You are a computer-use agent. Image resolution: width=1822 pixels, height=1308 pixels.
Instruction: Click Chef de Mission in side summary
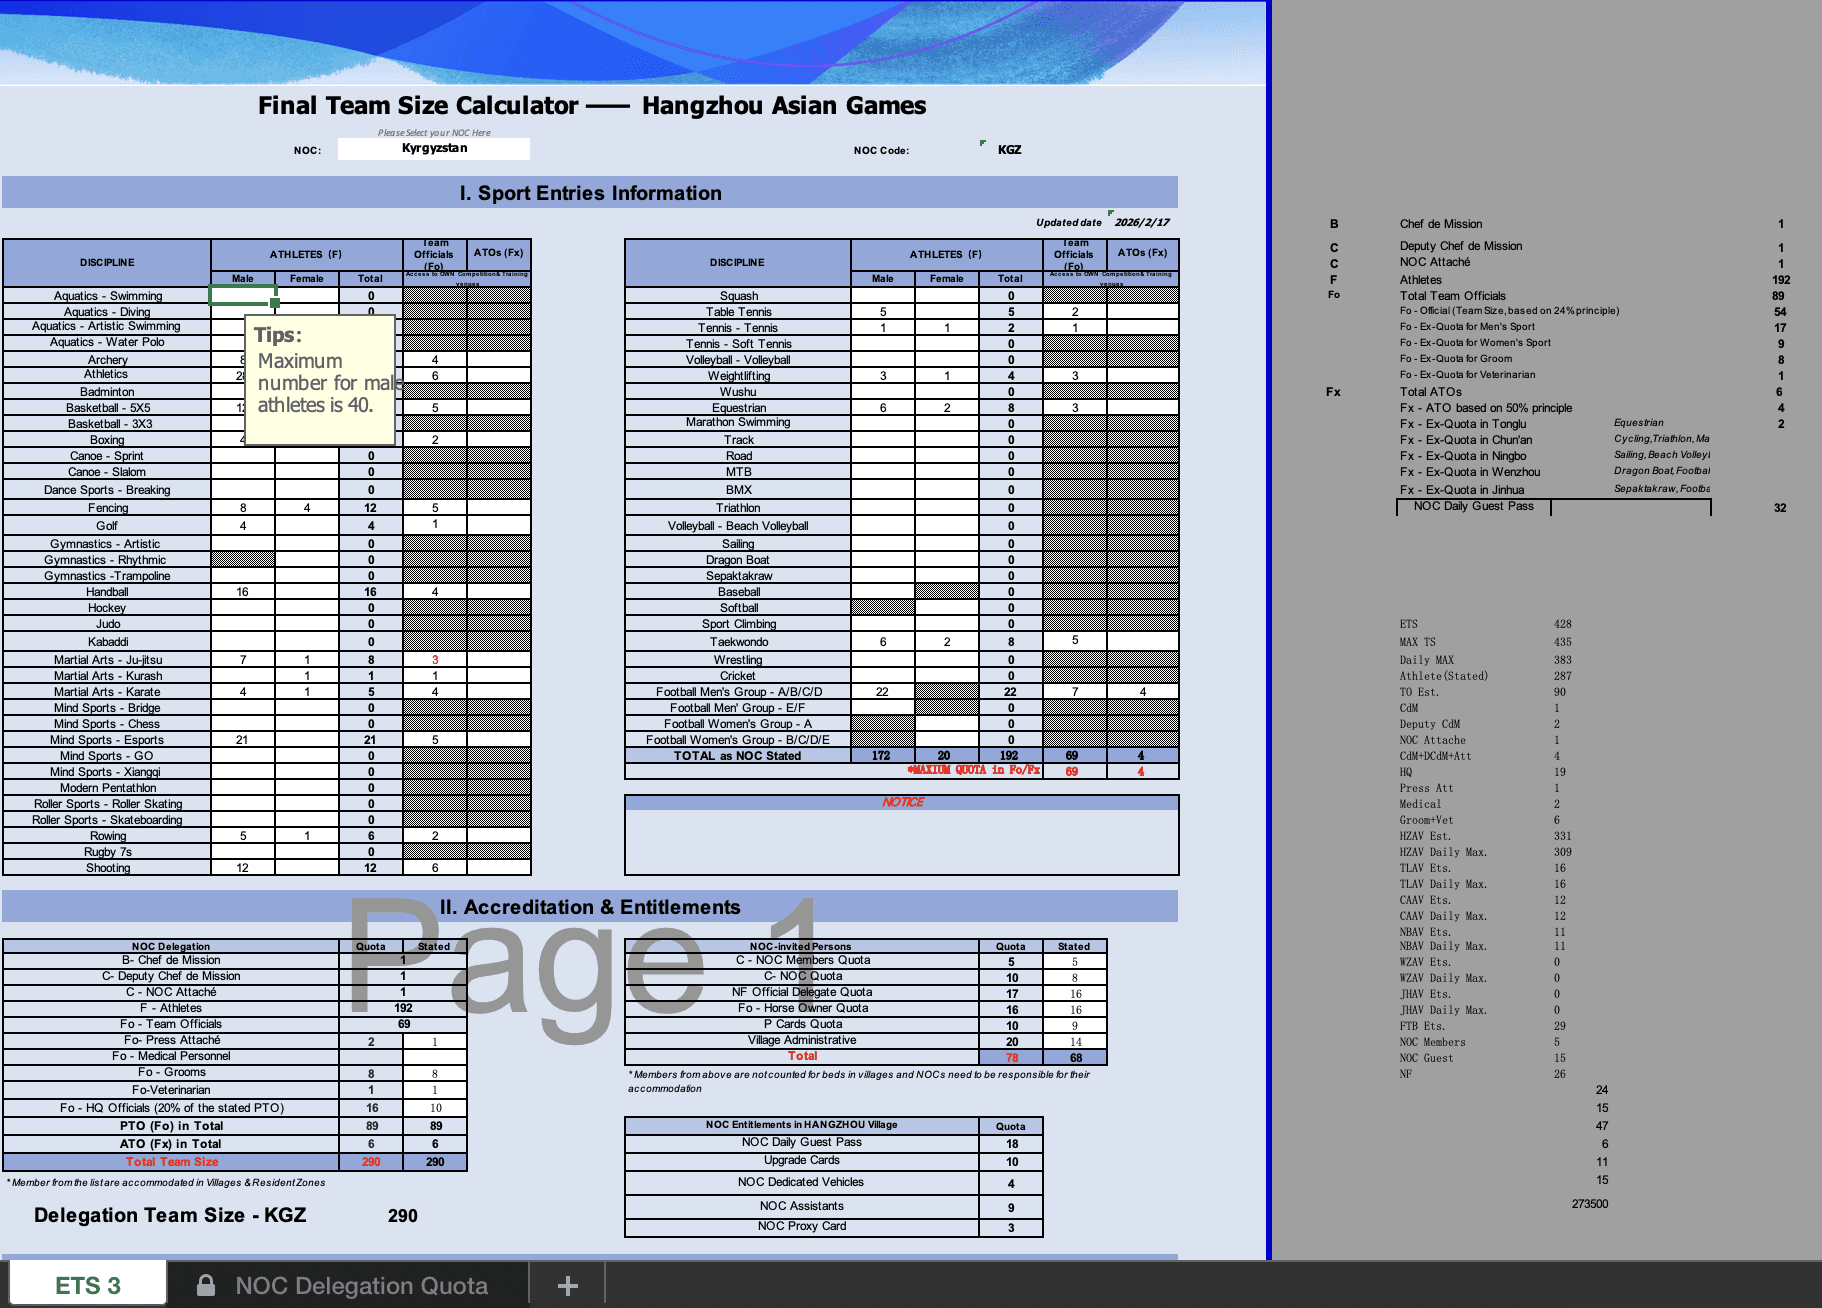(x=1441, y=224)
